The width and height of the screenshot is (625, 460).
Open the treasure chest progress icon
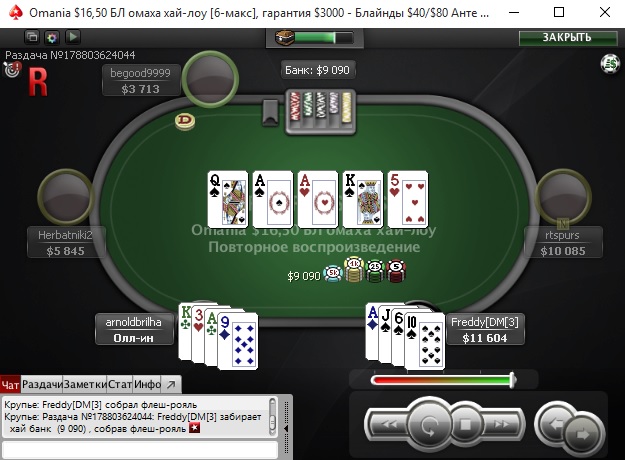(x=285, y=38)
